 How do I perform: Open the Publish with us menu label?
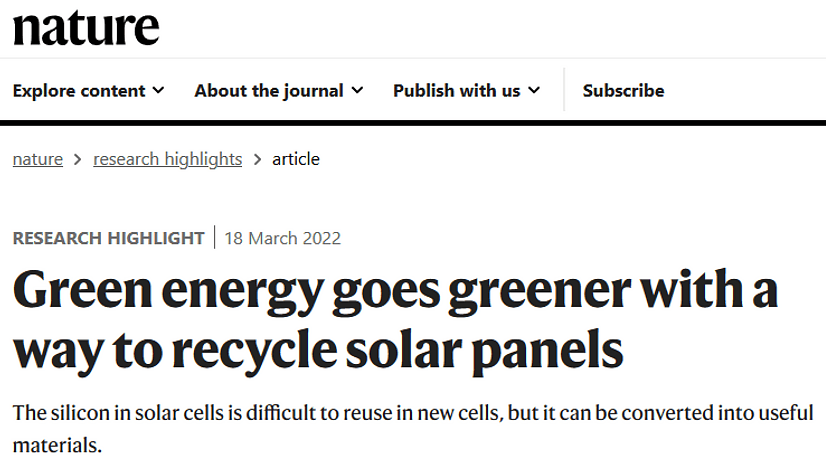(x=457, y=91)
